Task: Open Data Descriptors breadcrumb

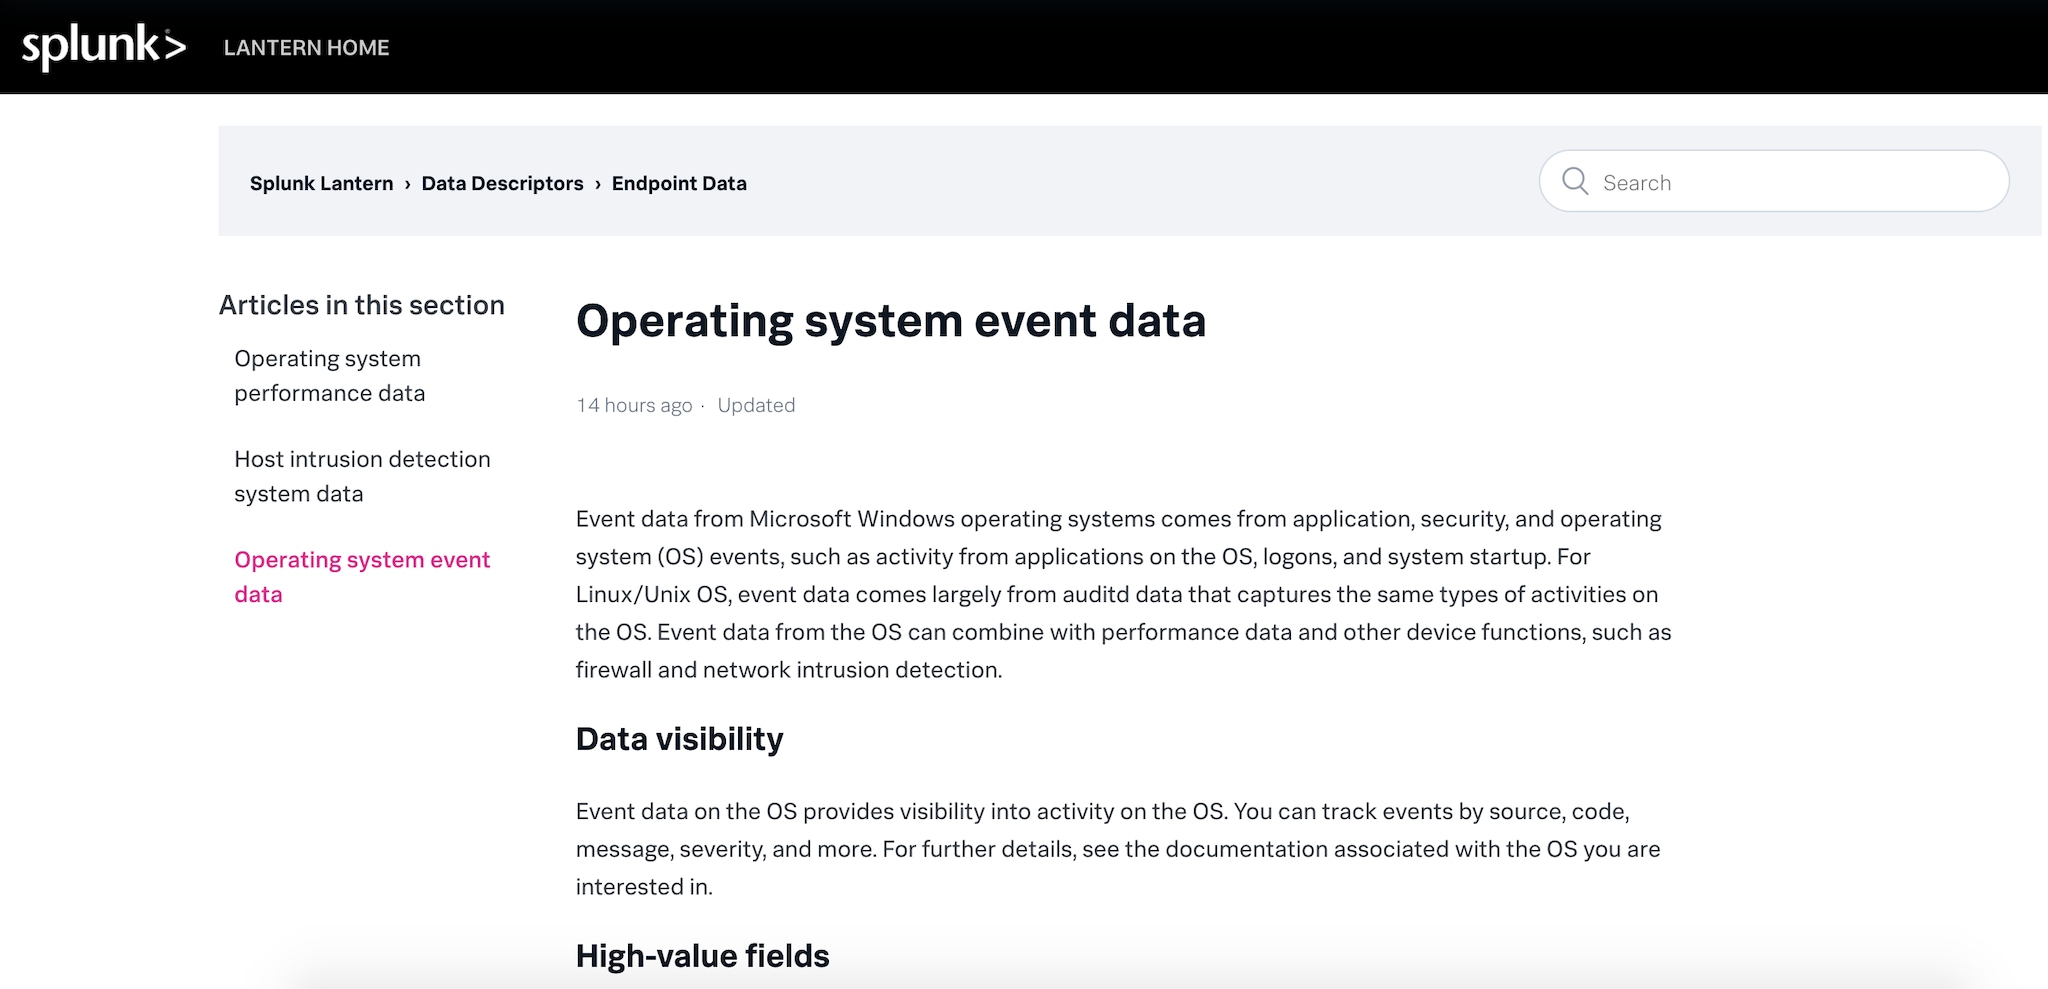Action: tap(502, 183)
